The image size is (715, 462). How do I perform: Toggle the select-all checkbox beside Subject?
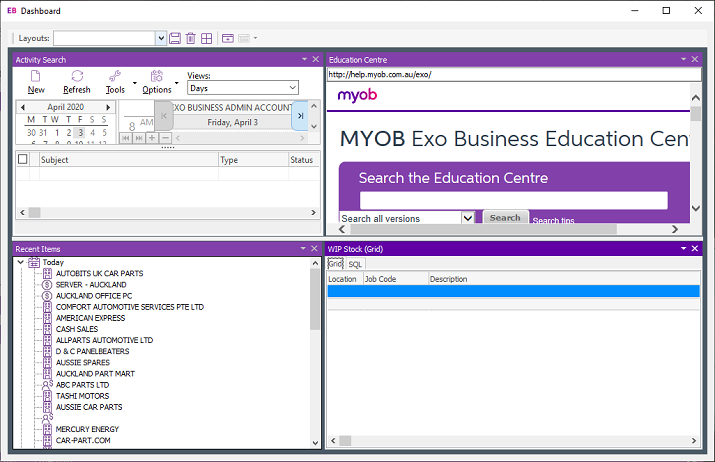(22, 159)
